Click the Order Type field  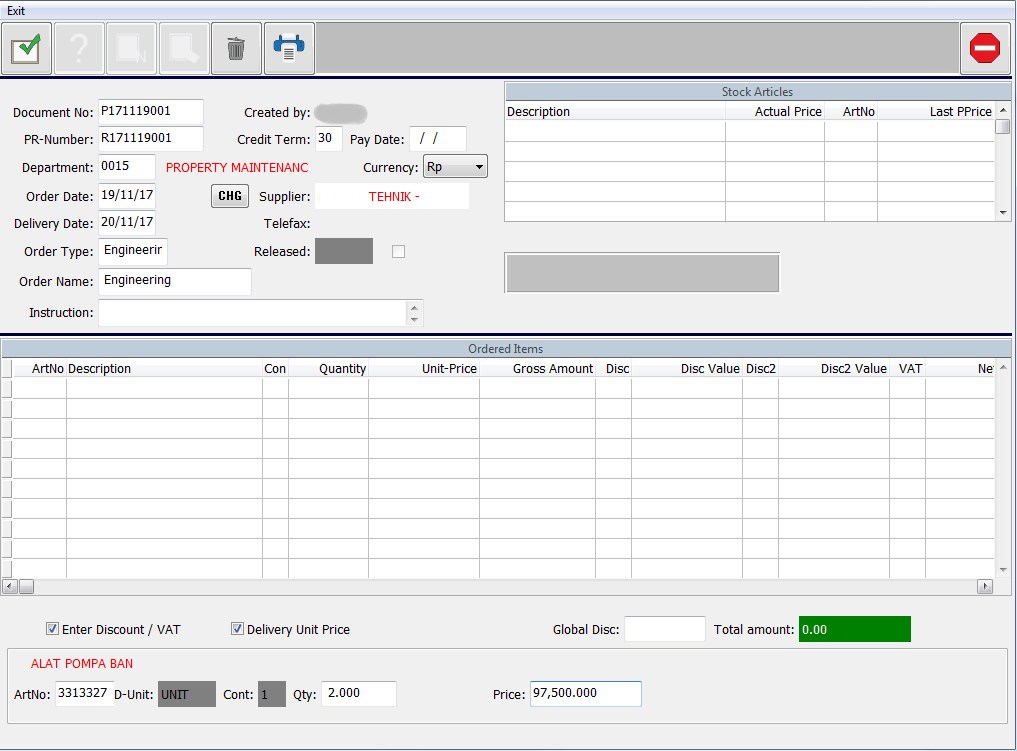pyautogui.click(x=133, y=251)
